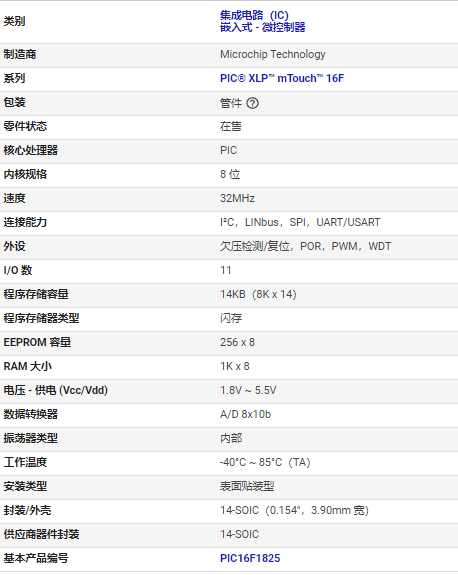Open the PIC16F1825 base product link
This screenshot has height=575, width=458.
[250, 558]
